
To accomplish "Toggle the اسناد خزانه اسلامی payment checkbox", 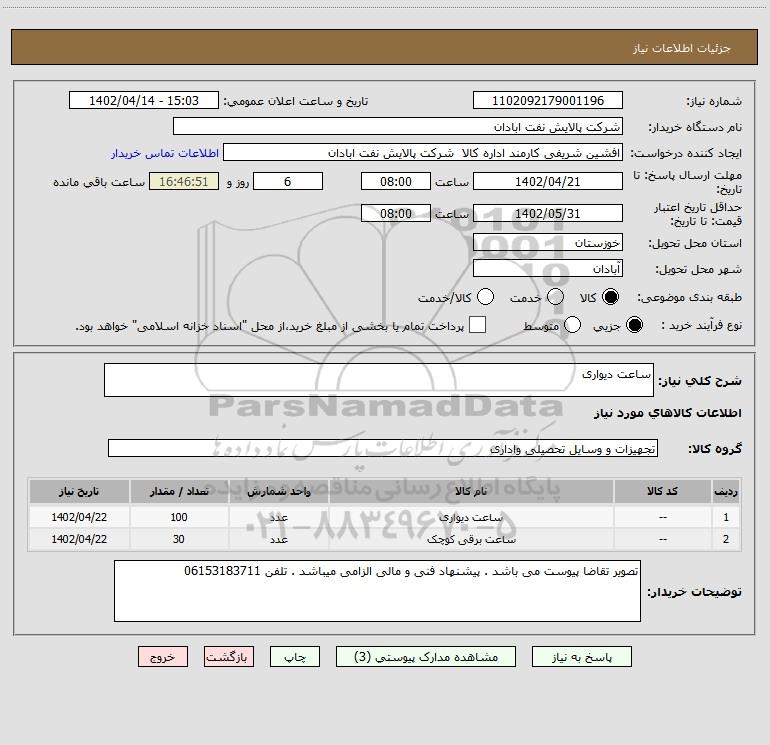I will 477,325.
